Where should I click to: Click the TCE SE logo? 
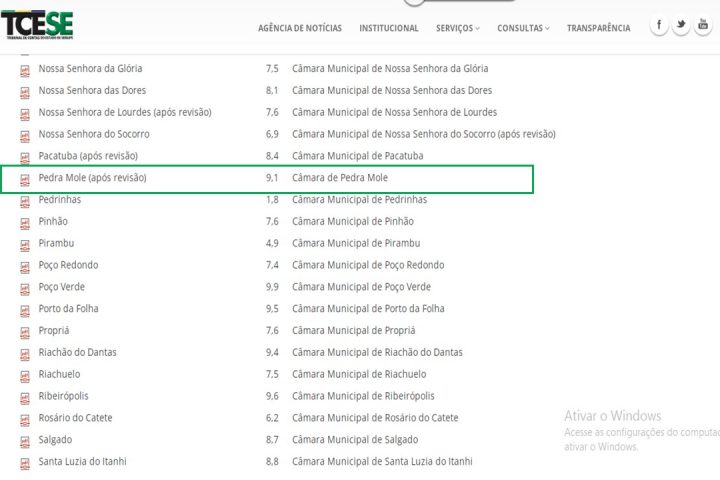coord(37,24)
